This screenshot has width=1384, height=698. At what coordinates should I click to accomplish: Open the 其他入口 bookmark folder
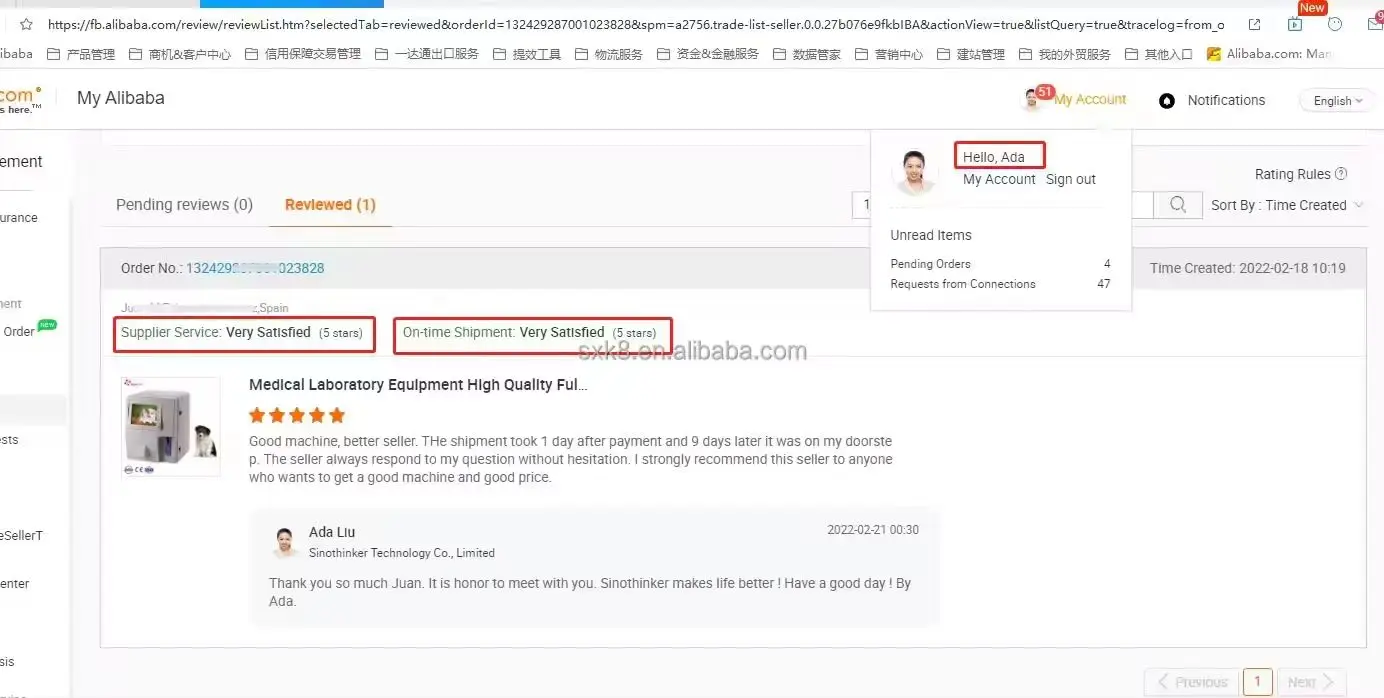point(1158,54)
